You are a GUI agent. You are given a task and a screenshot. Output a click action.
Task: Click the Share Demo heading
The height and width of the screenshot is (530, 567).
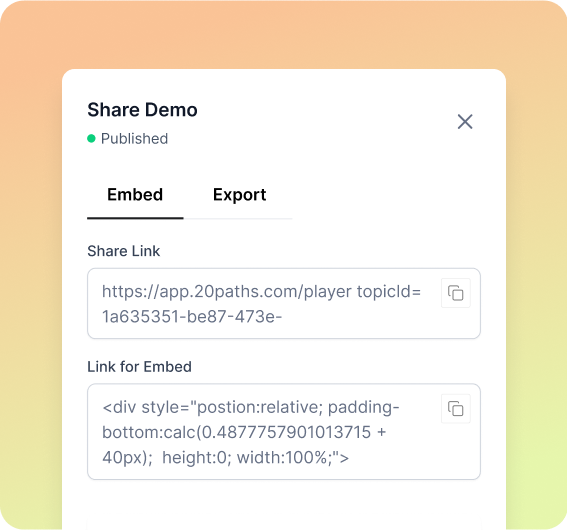click(x=142, y=110)
